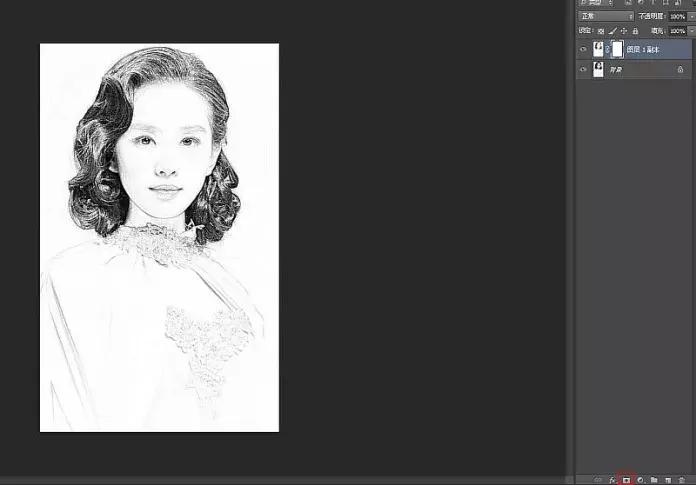Expand the Opacity slider arrow
The height and width of the screenshot is (485, 696).
click(691, 17)
